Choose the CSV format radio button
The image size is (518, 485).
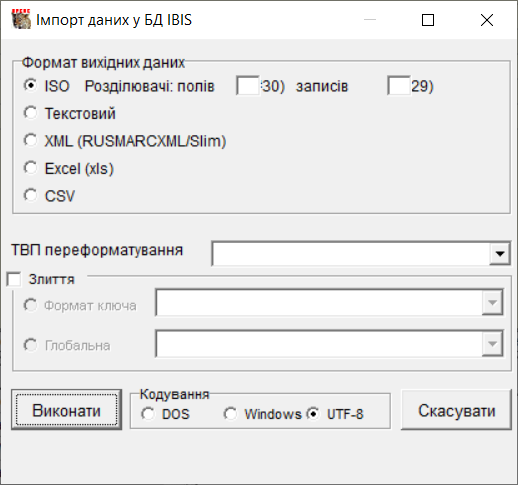[31, 195]
